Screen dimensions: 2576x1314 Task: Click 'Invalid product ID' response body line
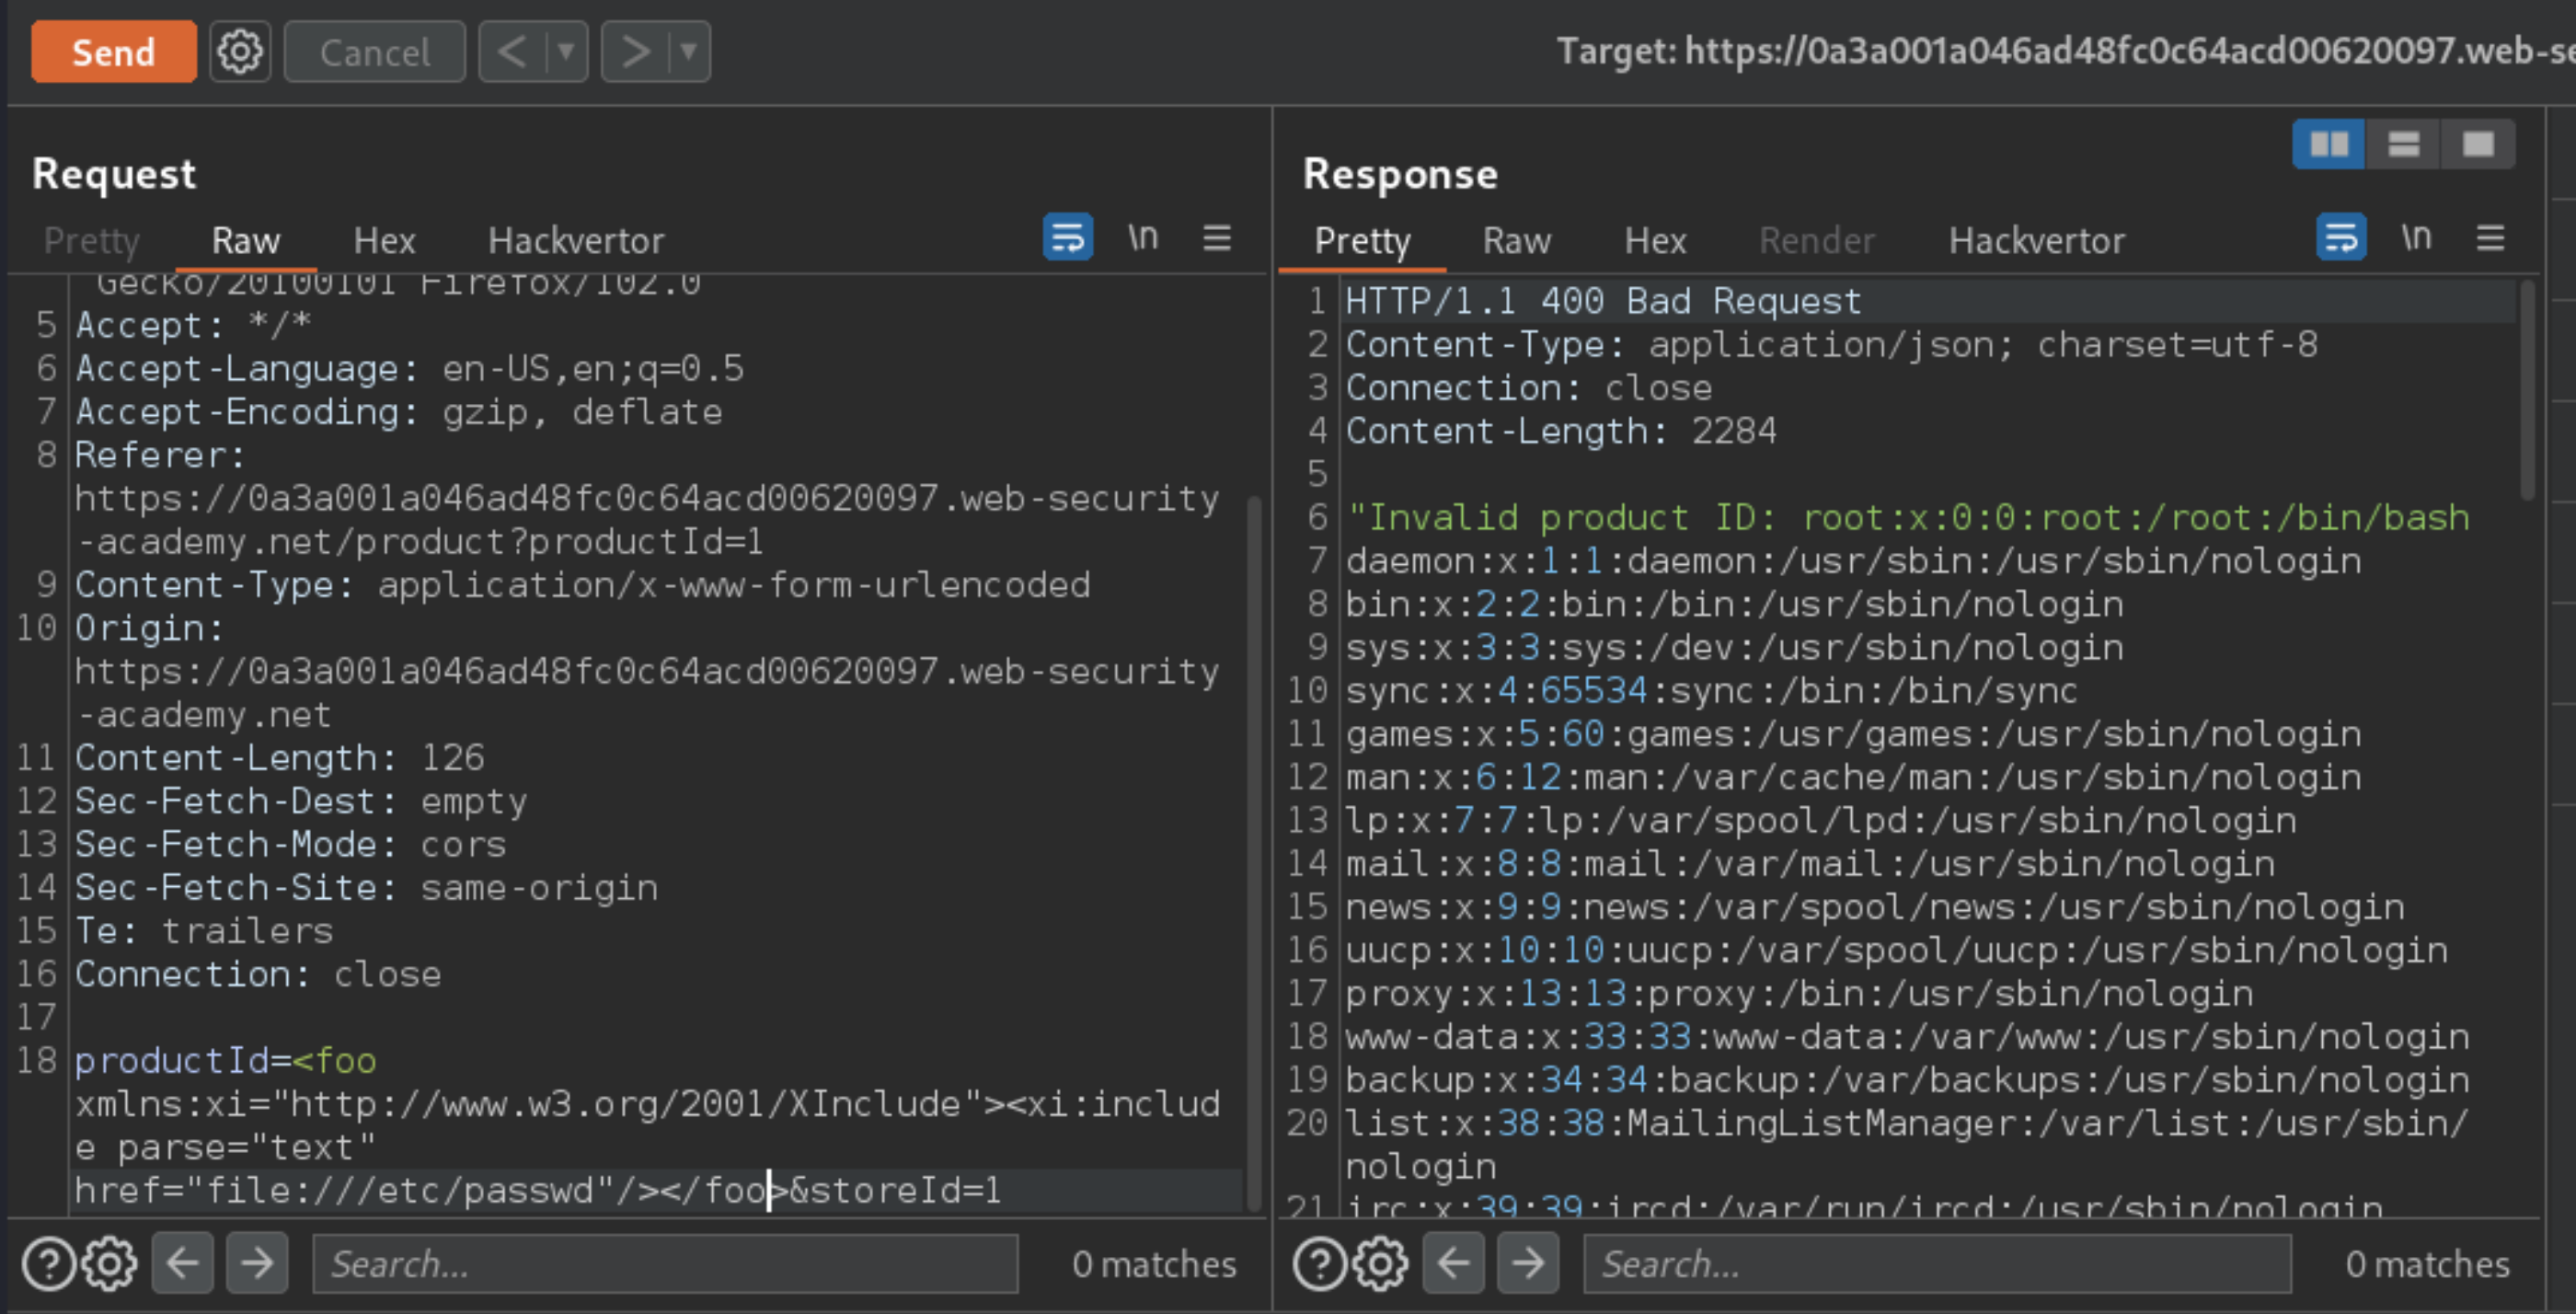1907,518
